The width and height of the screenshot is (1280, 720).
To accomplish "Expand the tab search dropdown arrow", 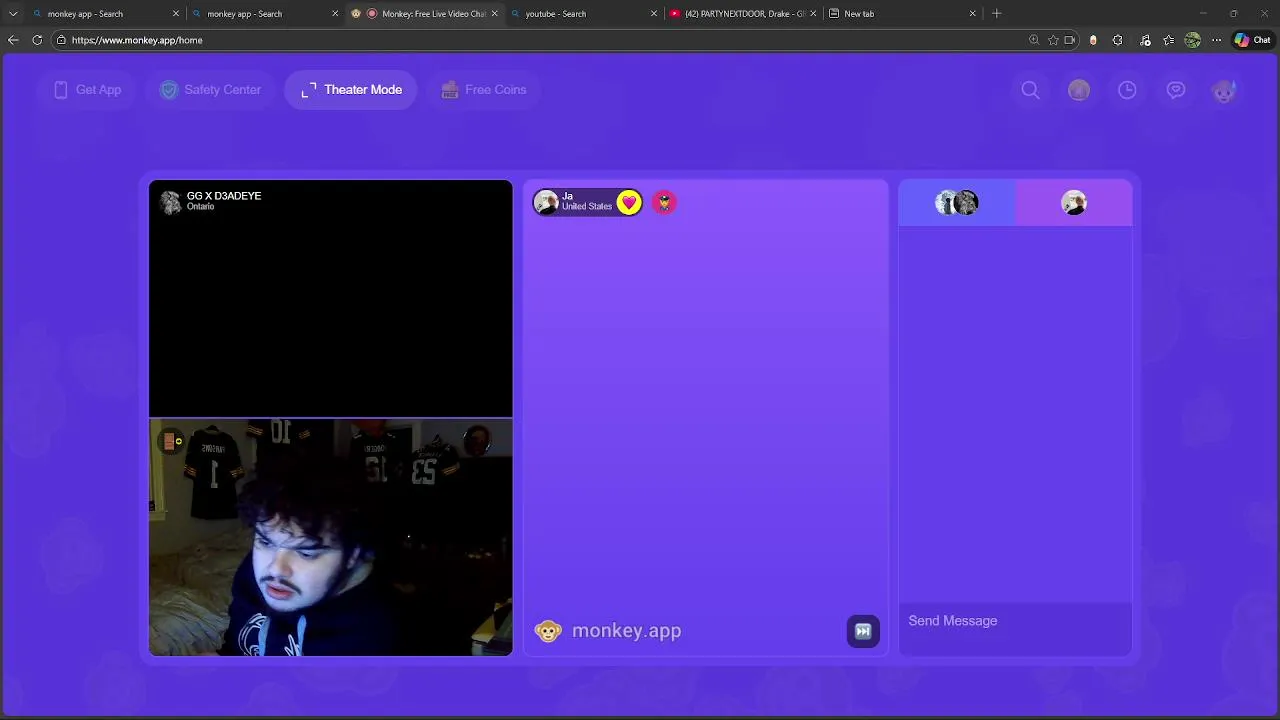I will [13, 14].
